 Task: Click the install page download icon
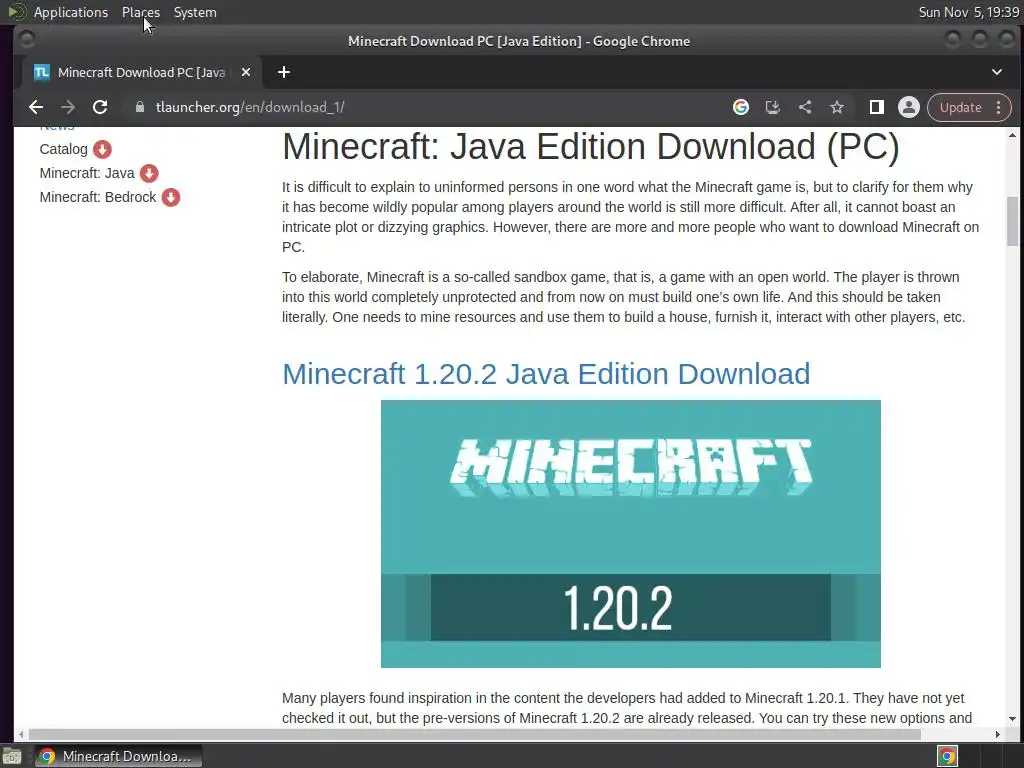773,107
